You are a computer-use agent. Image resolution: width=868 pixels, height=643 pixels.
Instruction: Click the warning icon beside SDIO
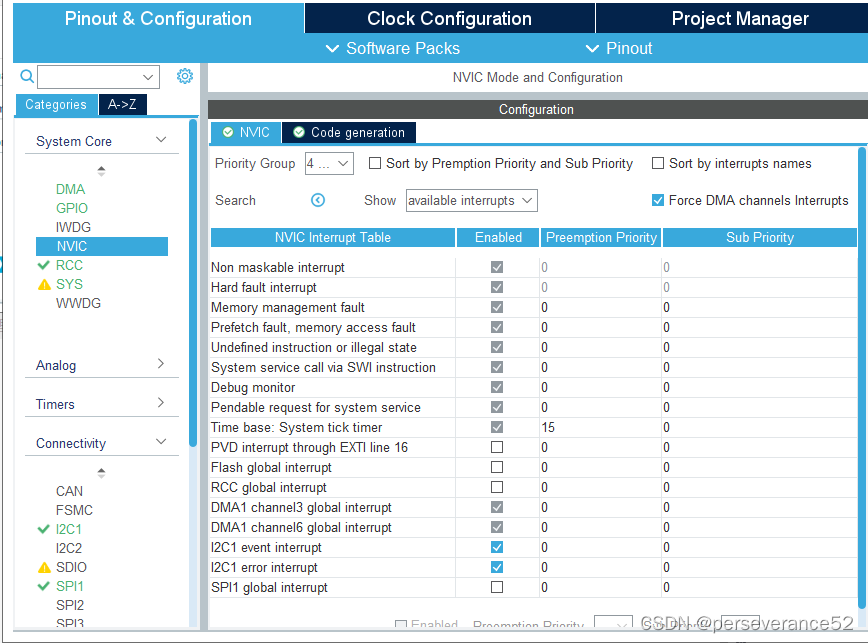(44, 567)
